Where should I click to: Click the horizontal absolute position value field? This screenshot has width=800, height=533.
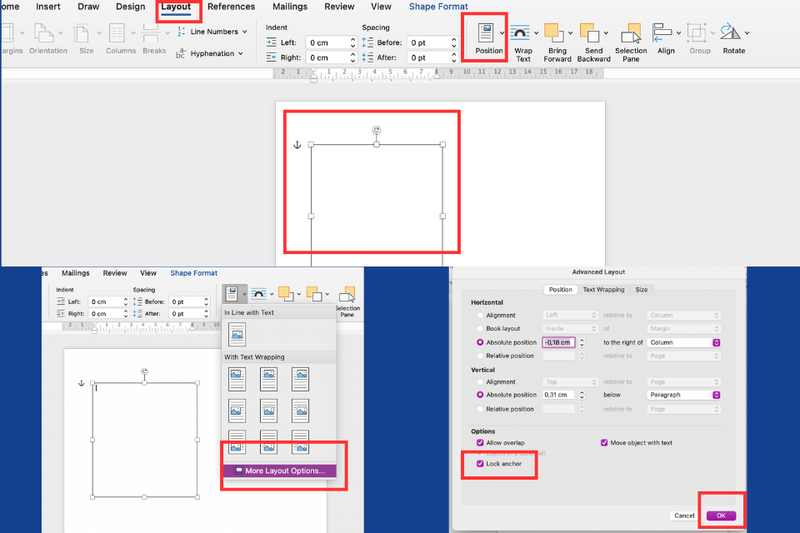559,343
